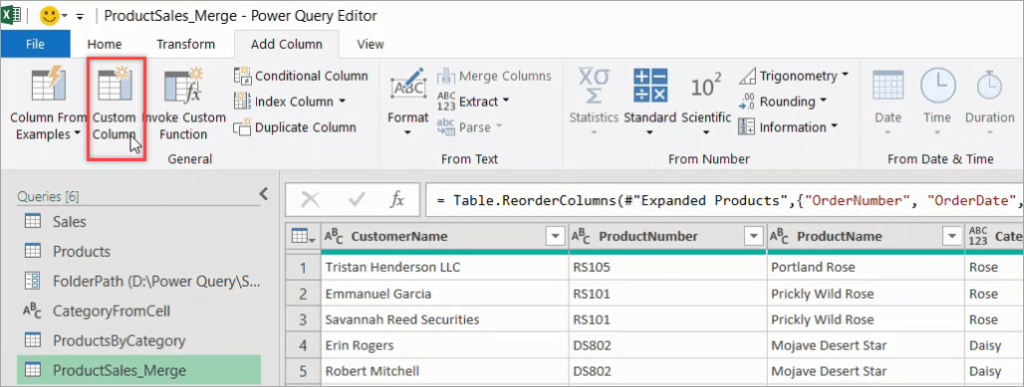Select cell Tristan Henderson LLC
The width and height of the screenshot is (1024, 387).
click(444, 268)
